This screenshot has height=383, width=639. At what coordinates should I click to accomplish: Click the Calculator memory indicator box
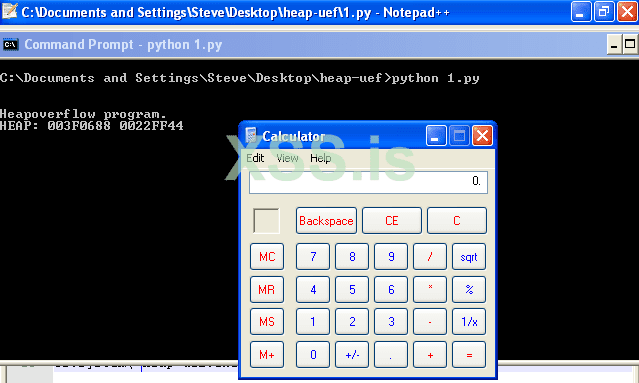tap(267, 221)
